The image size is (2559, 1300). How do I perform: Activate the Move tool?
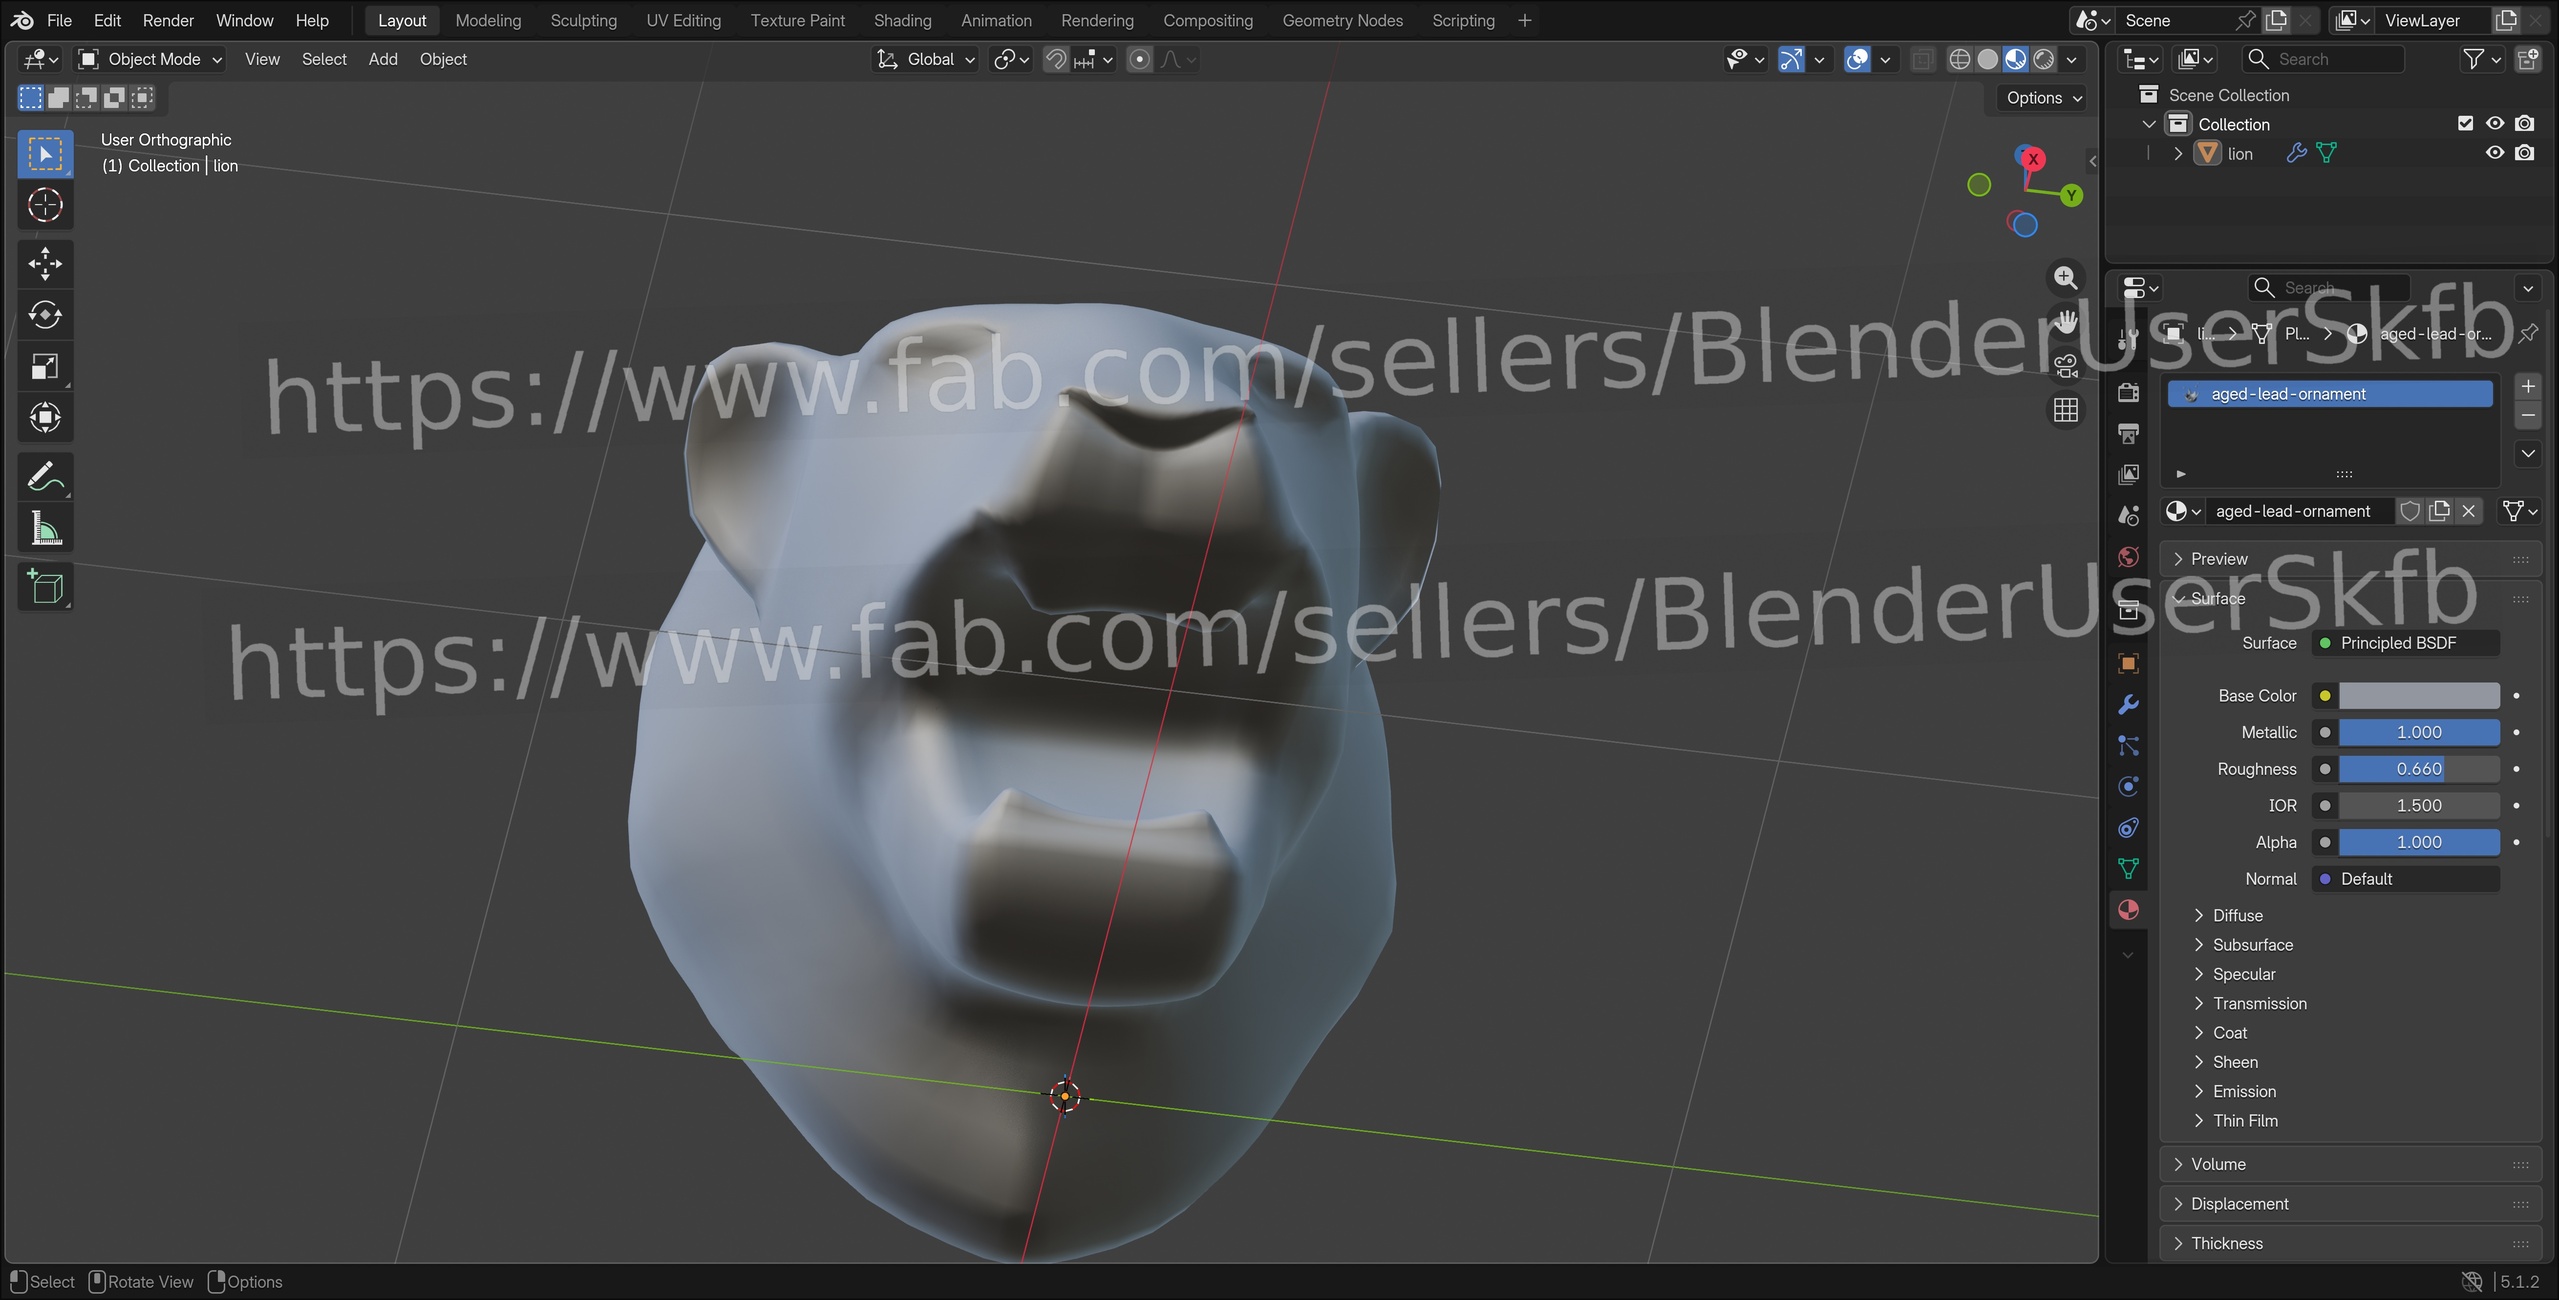[x=45, y=264]
